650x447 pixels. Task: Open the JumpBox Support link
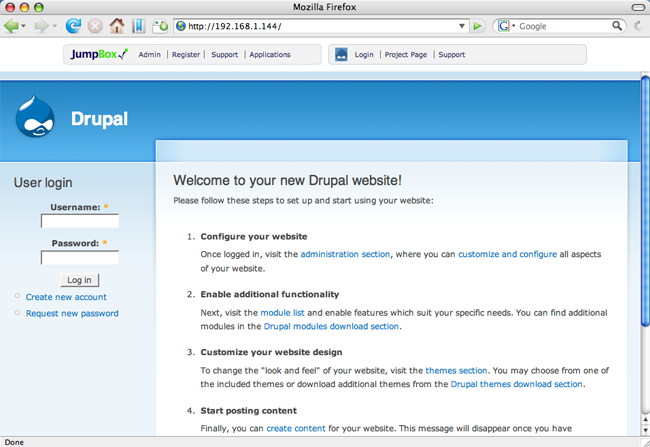225,55
